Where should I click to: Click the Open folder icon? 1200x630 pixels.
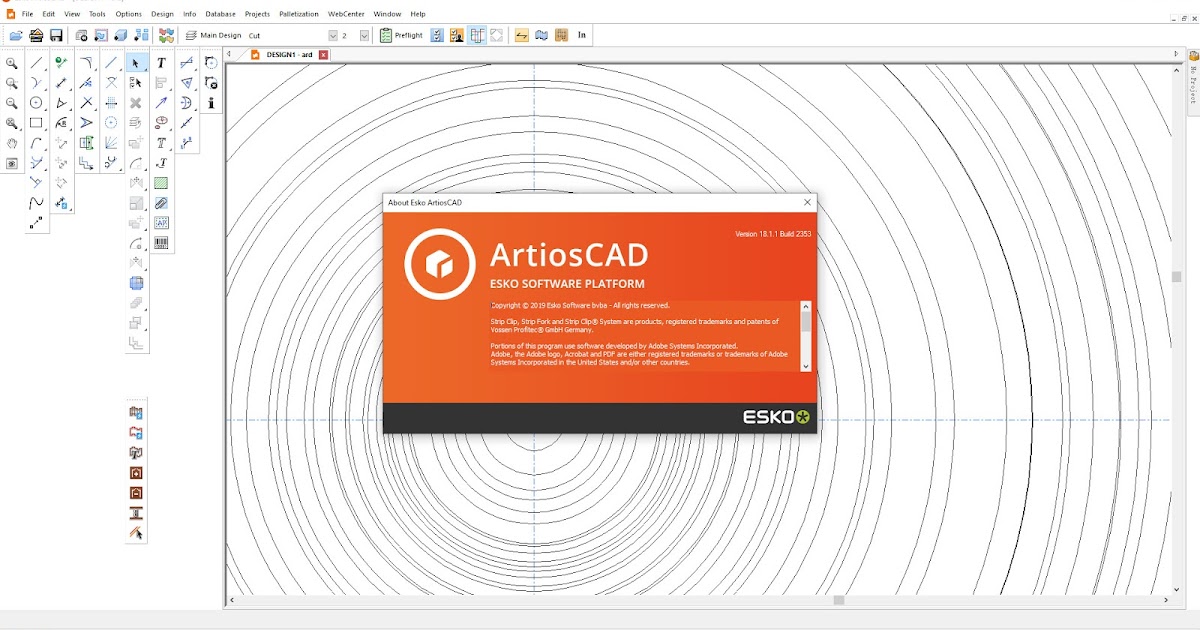pos(16,35)
